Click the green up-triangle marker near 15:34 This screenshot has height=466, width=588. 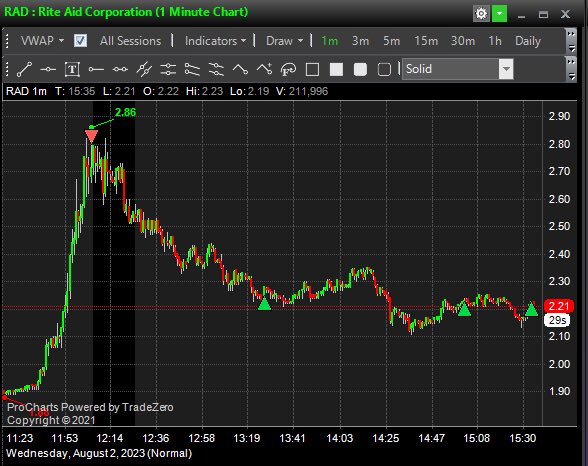(531, 309)
